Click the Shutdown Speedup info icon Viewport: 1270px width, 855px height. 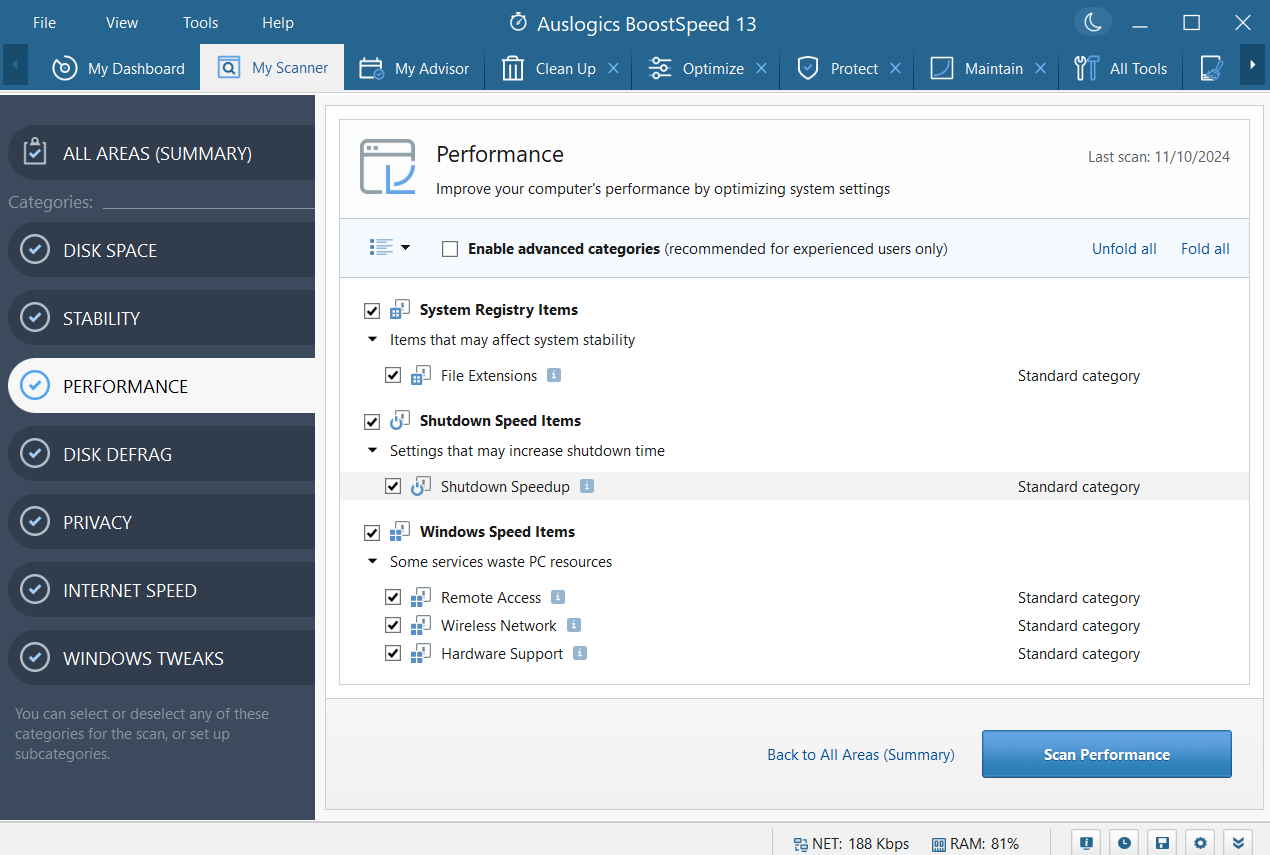click(587, 486)
